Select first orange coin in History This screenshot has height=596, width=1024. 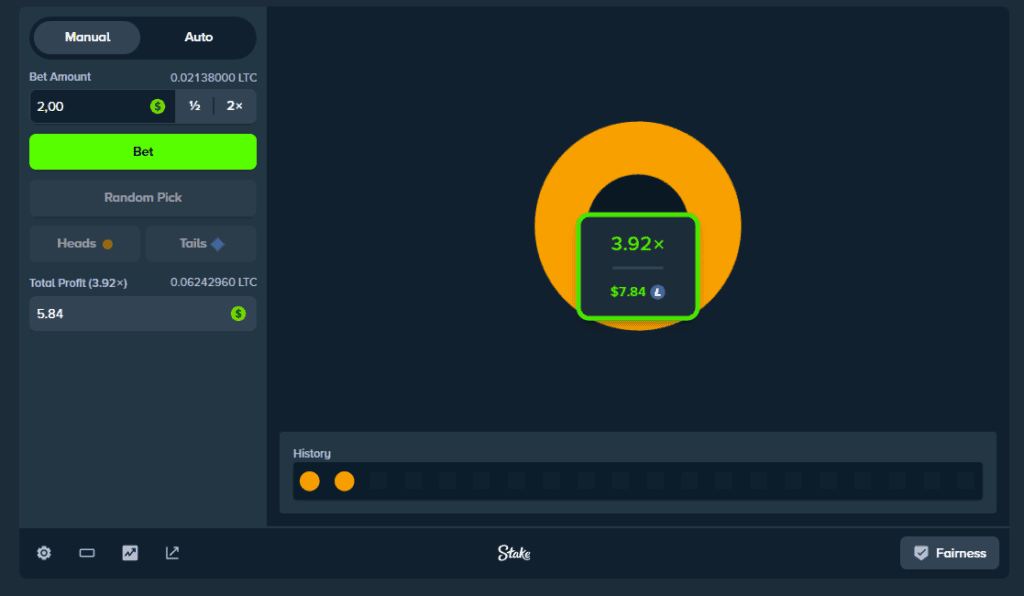(x=310, y=481)
